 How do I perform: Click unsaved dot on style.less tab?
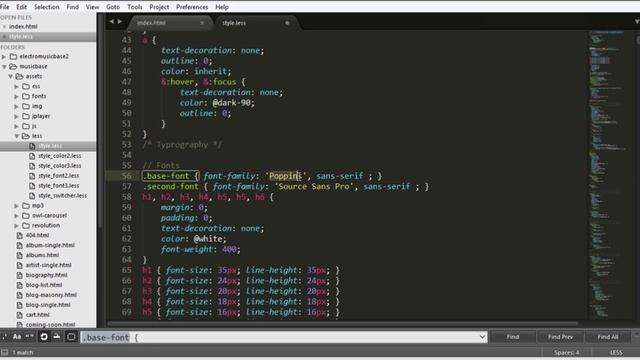tap(287, 23)
